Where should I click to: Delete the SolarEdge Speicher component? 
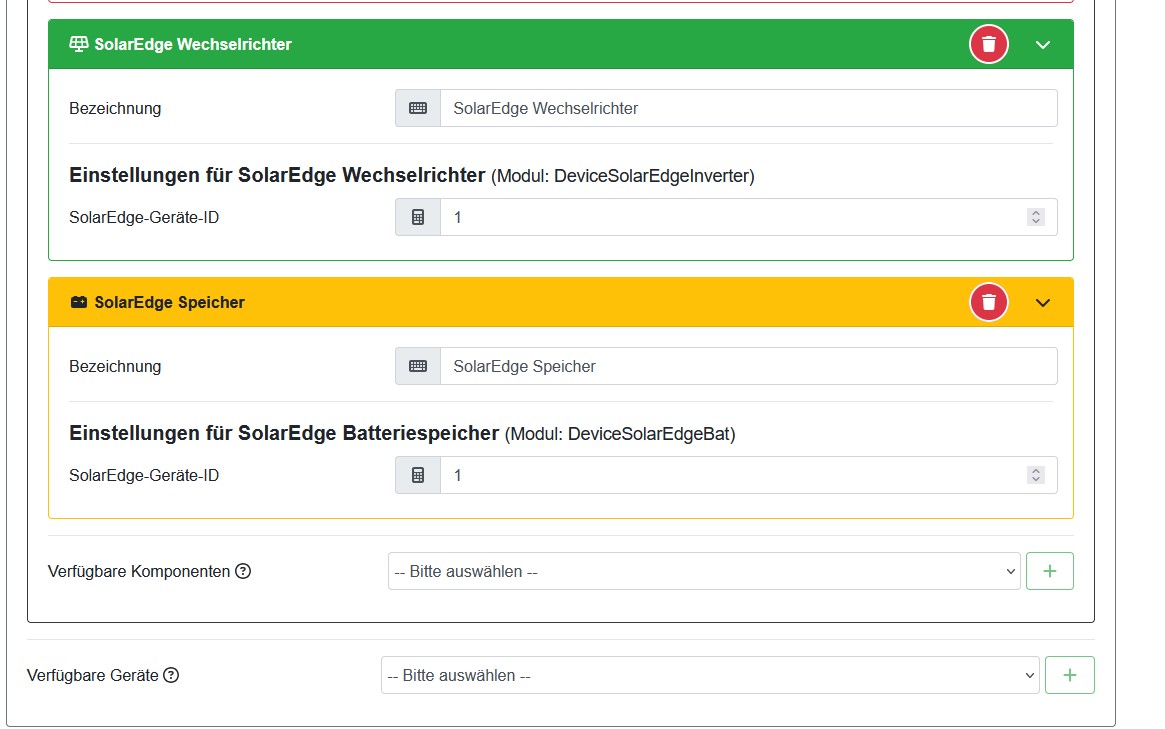tap(988, 302)
